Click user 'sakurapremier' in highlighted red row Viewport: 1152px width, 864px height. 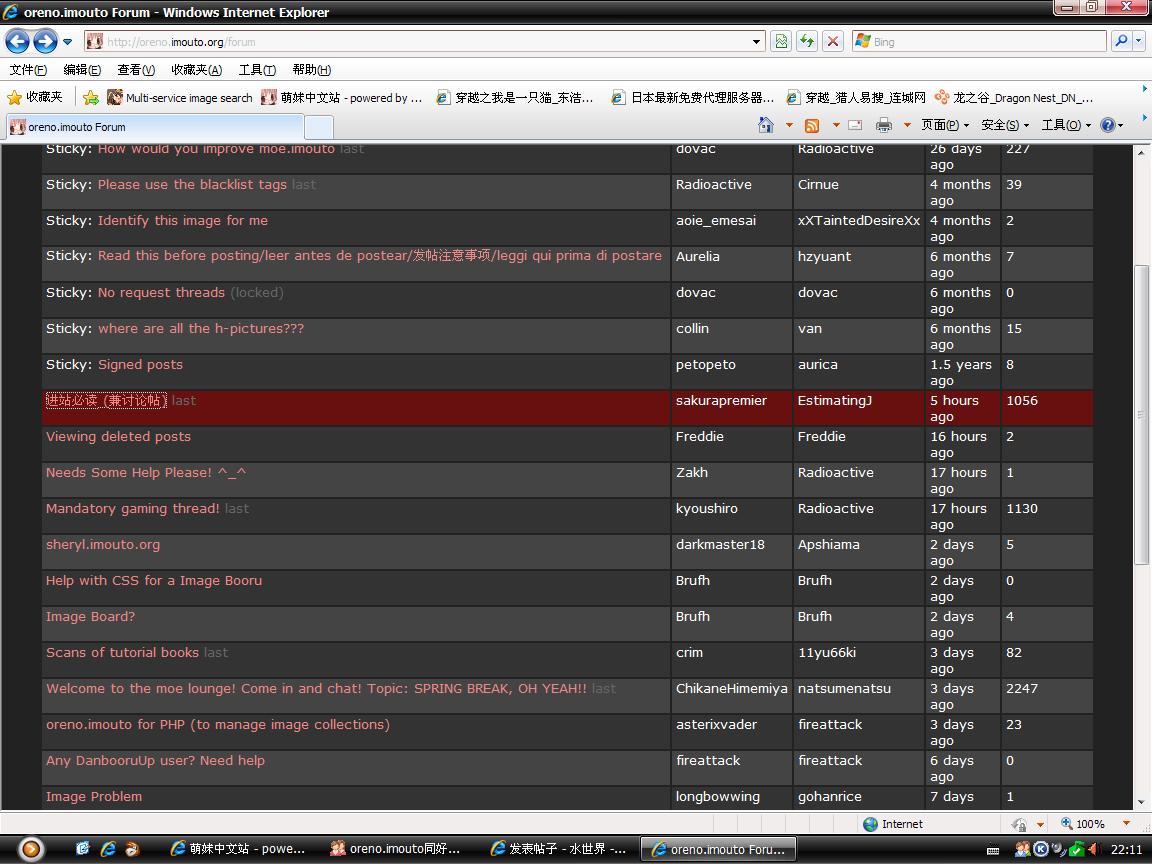[721, 400]
